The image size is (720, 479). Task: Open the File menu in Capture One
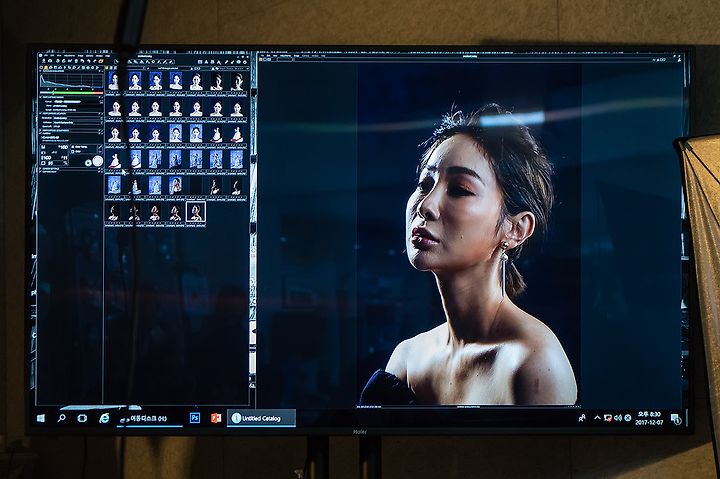[x=45, y=56]
